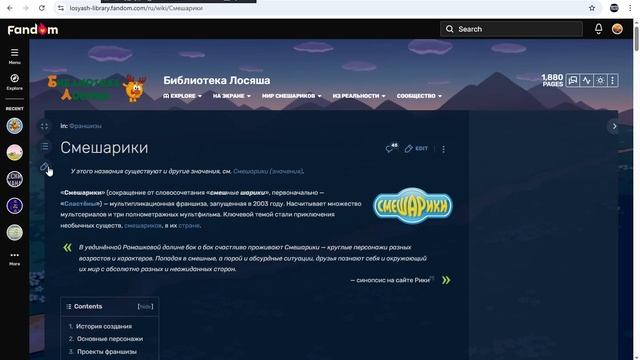Click the EDIT button
The width and height of the screenshot is (640, 360).
(x=416, y=149)
